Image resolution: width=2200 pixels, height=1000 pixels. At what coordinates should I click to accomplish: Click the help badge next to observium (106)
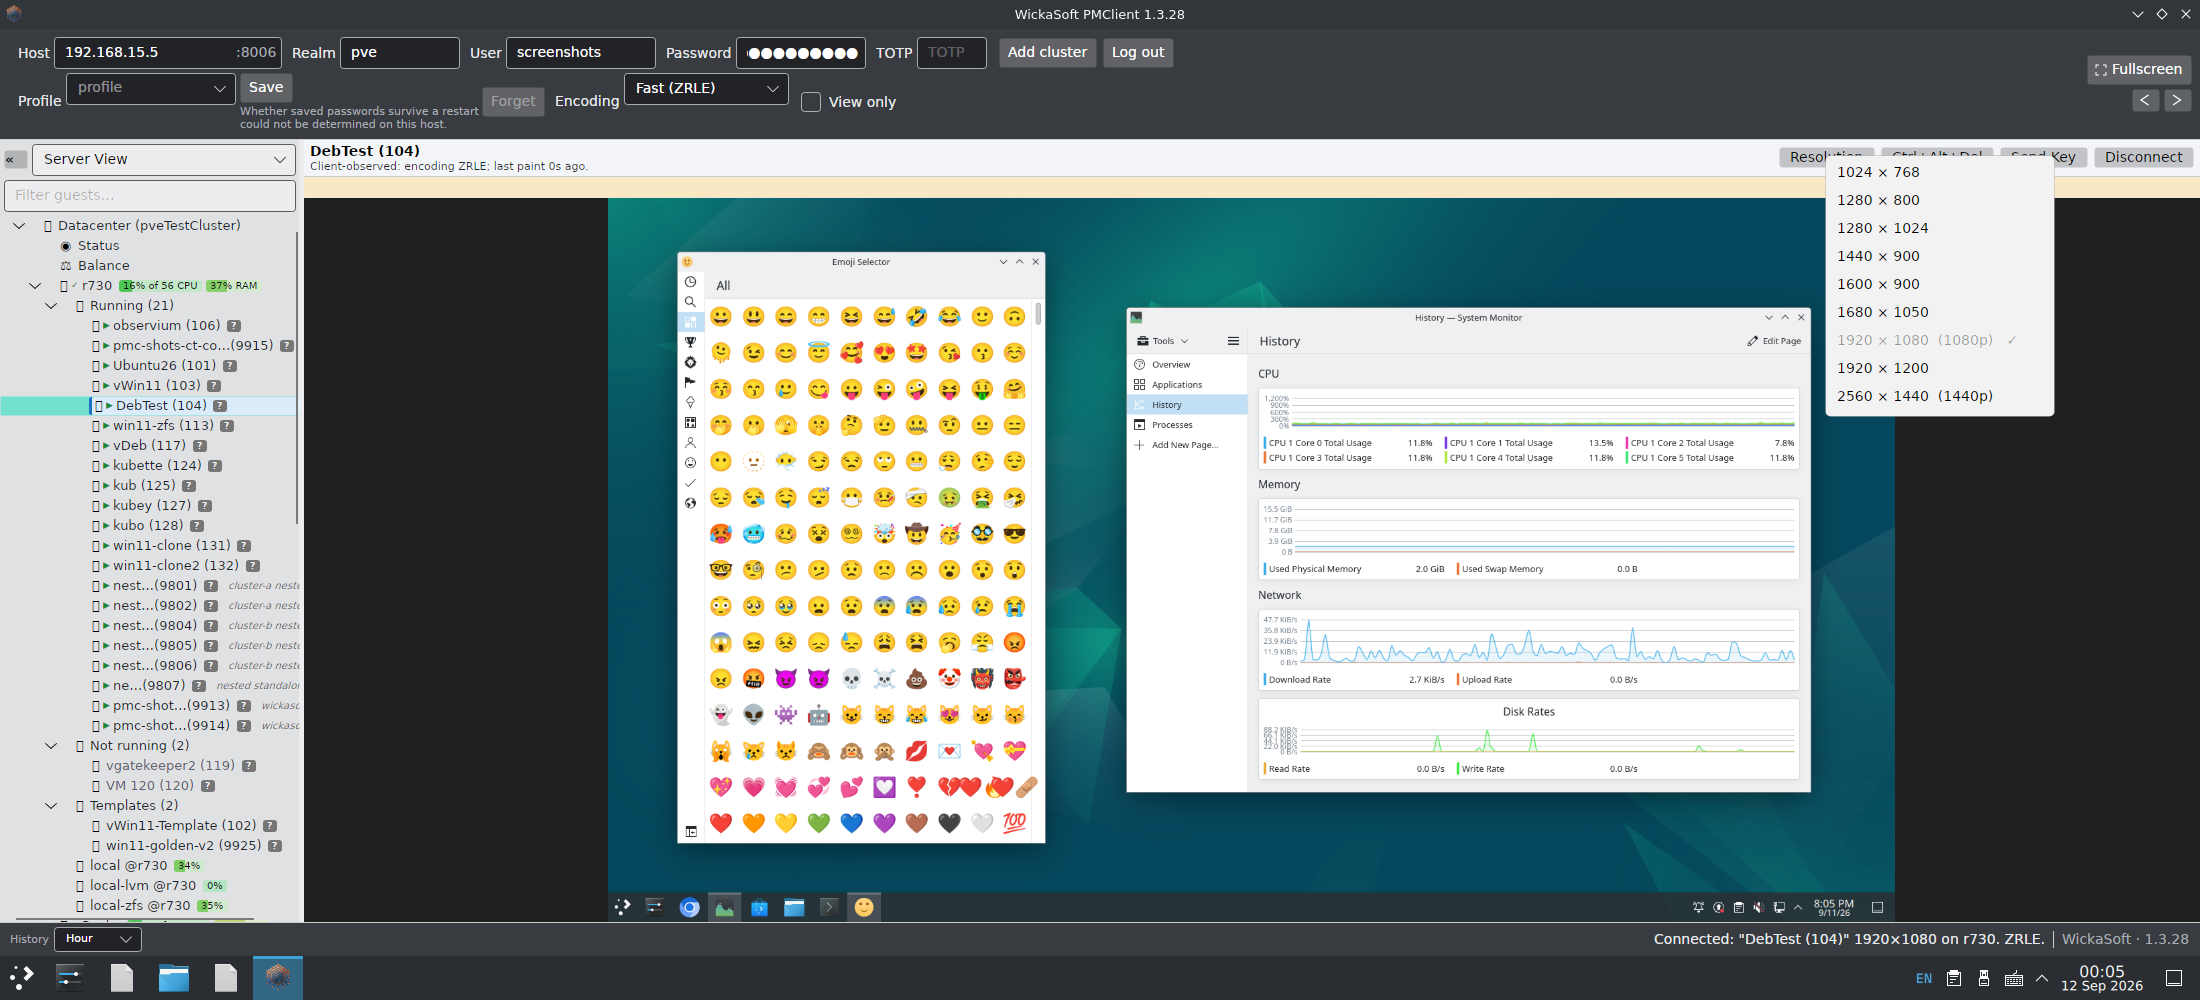[x=234, y=326]
